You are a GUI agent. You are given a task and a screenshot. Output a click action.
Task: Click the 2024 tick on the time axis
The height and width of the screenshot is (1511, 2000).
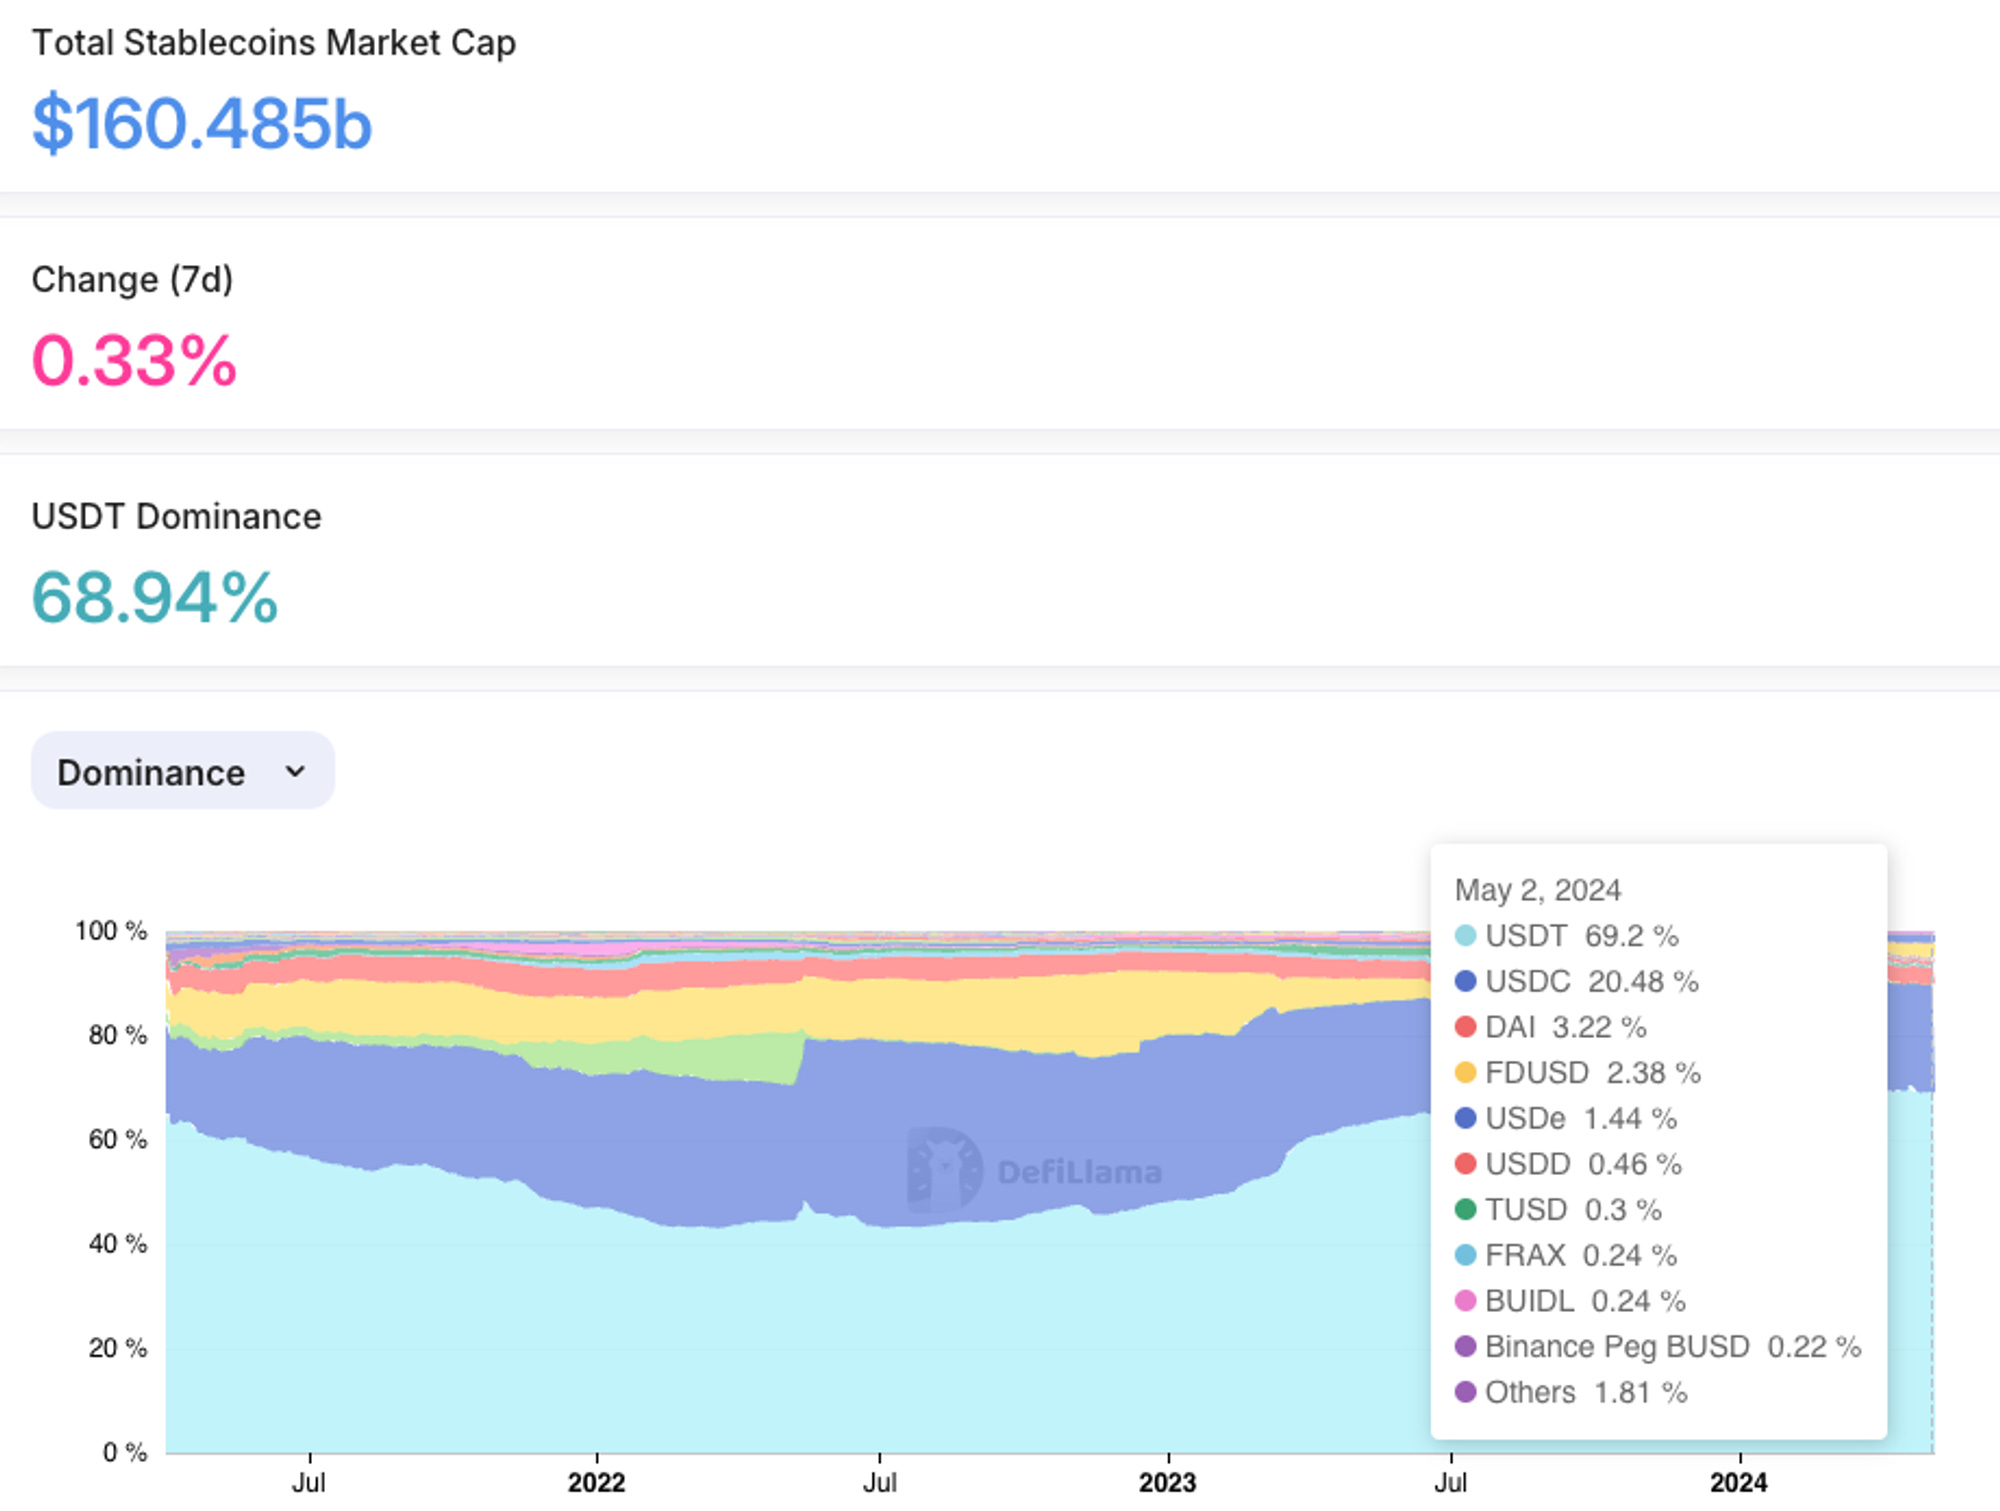[x=1738, y=1481]
